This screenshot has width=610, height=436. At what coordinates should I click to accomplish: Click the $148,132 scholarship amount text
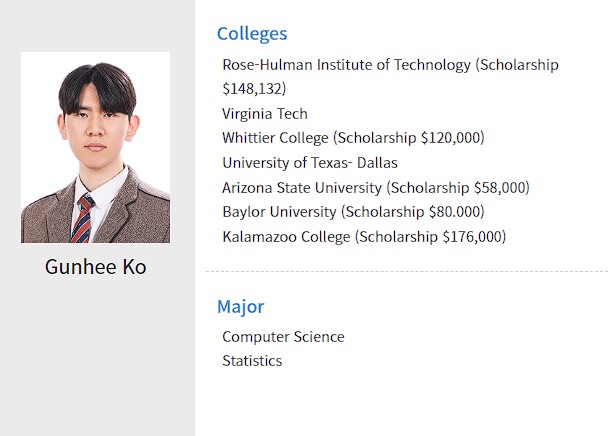(x=254, y=89)
